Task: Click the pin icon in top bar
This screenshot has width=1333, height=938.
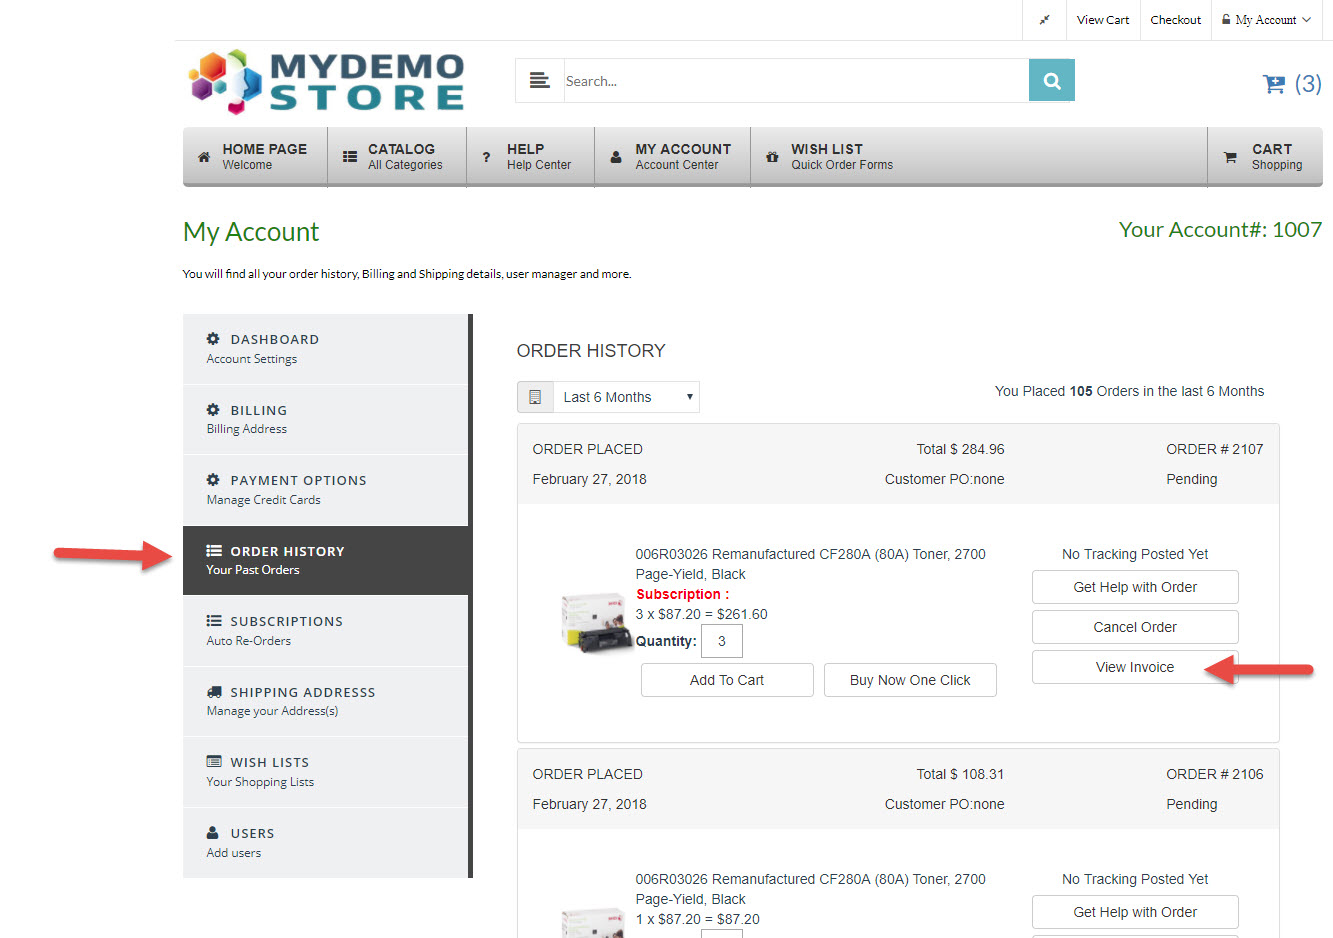Action: coord(1045,20)
